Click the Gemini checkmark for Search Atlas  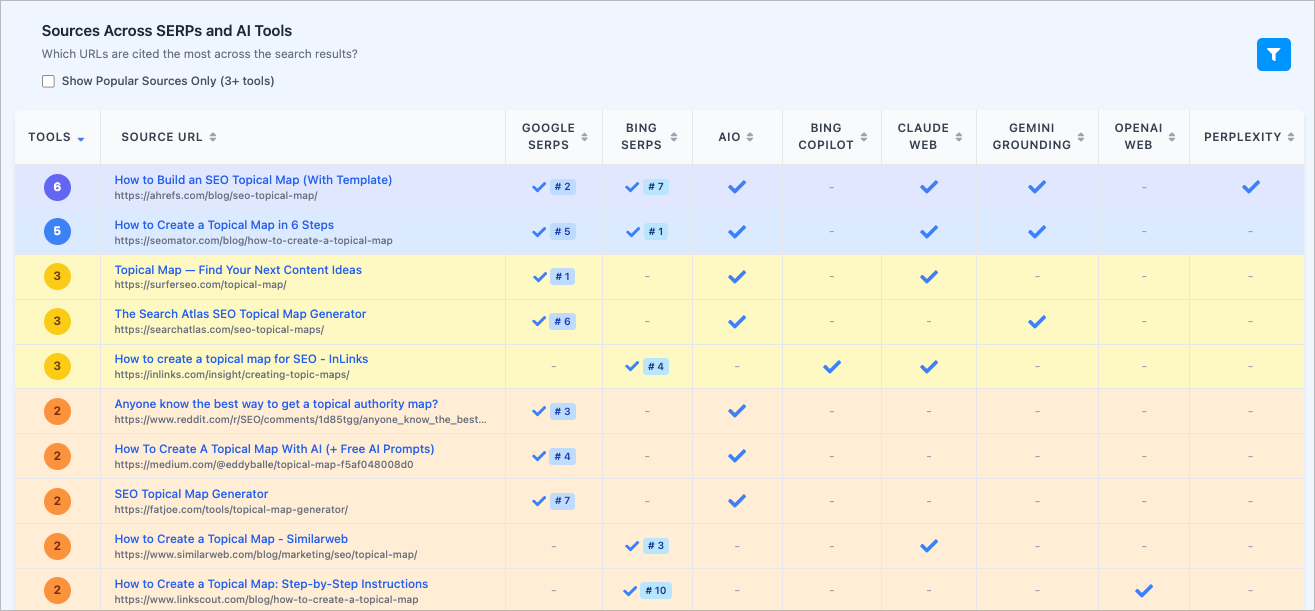[1037, 322]
